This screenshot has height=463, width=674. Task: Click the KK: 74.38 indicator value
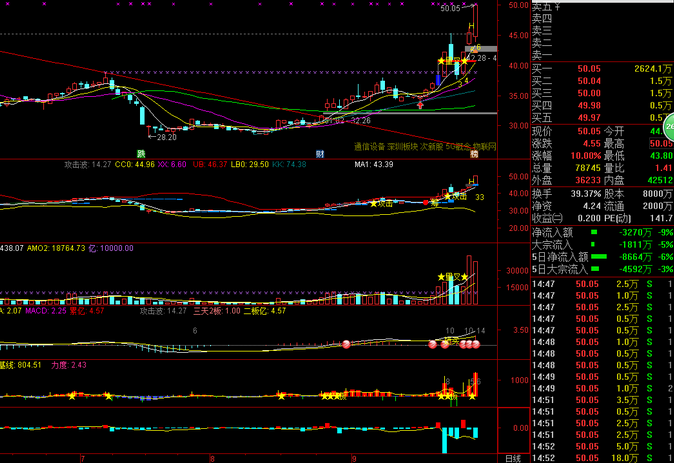[289, 164]
